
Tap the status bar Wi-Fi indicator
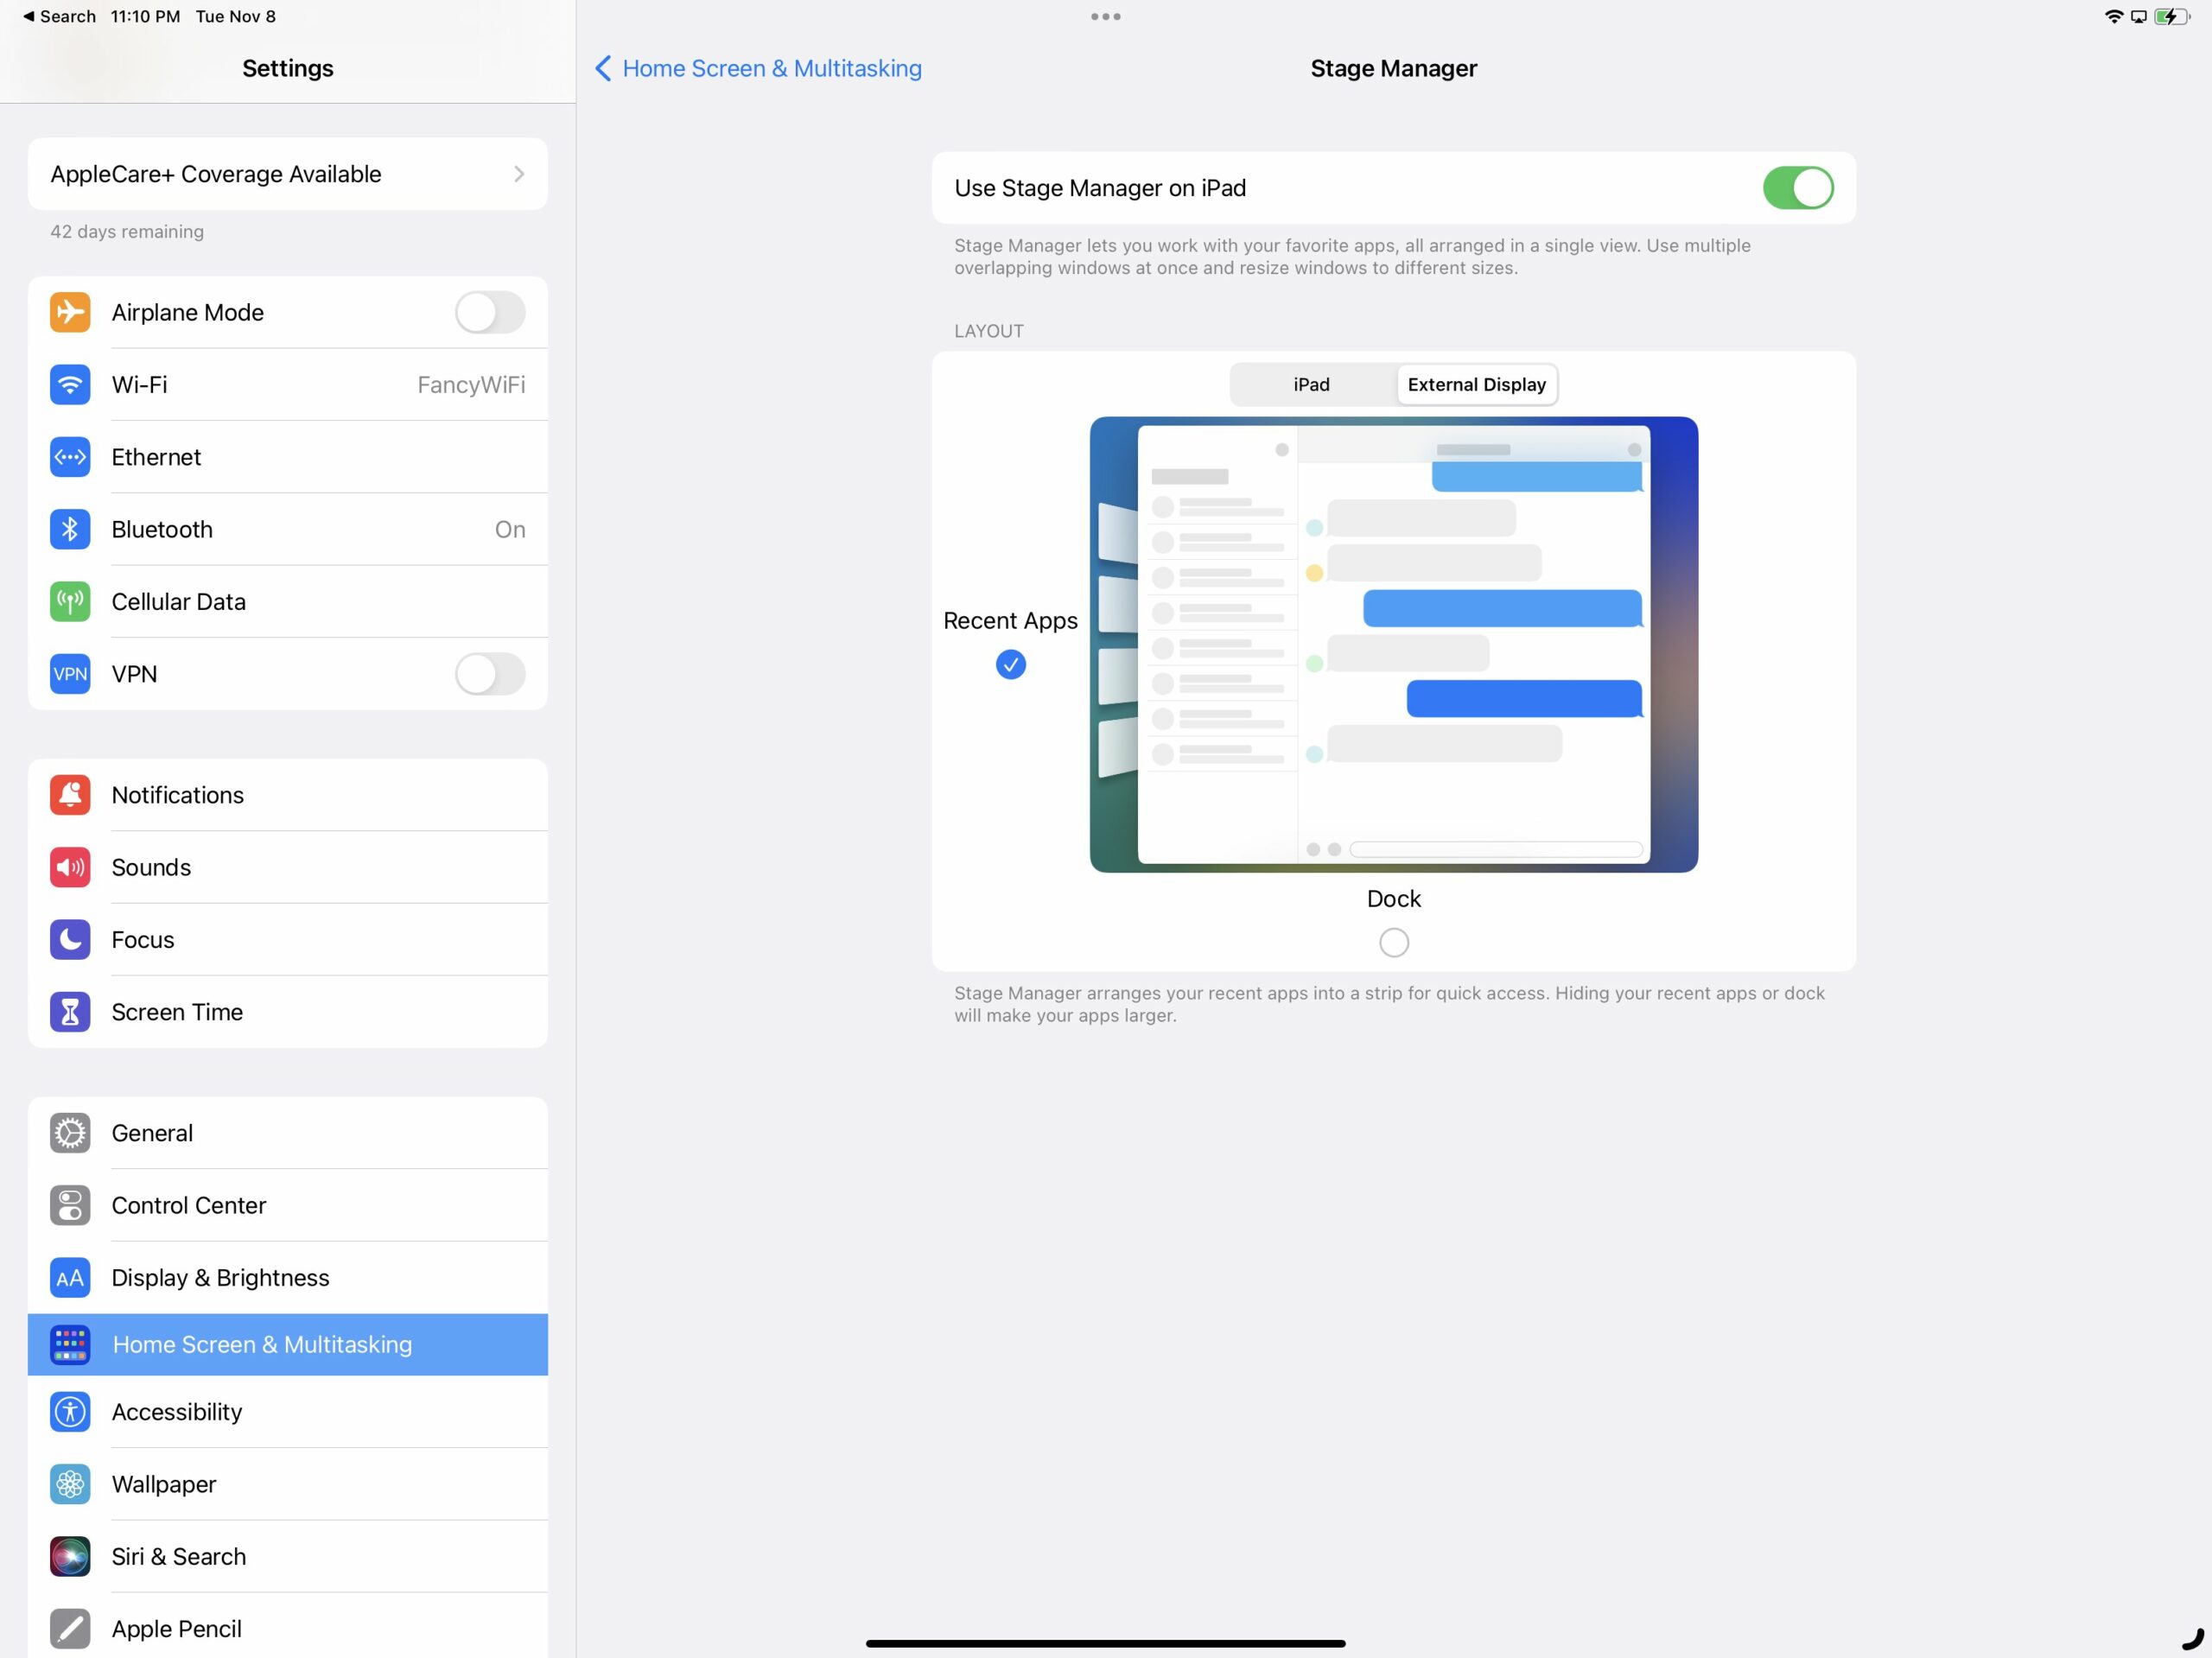click(2113, 16)
